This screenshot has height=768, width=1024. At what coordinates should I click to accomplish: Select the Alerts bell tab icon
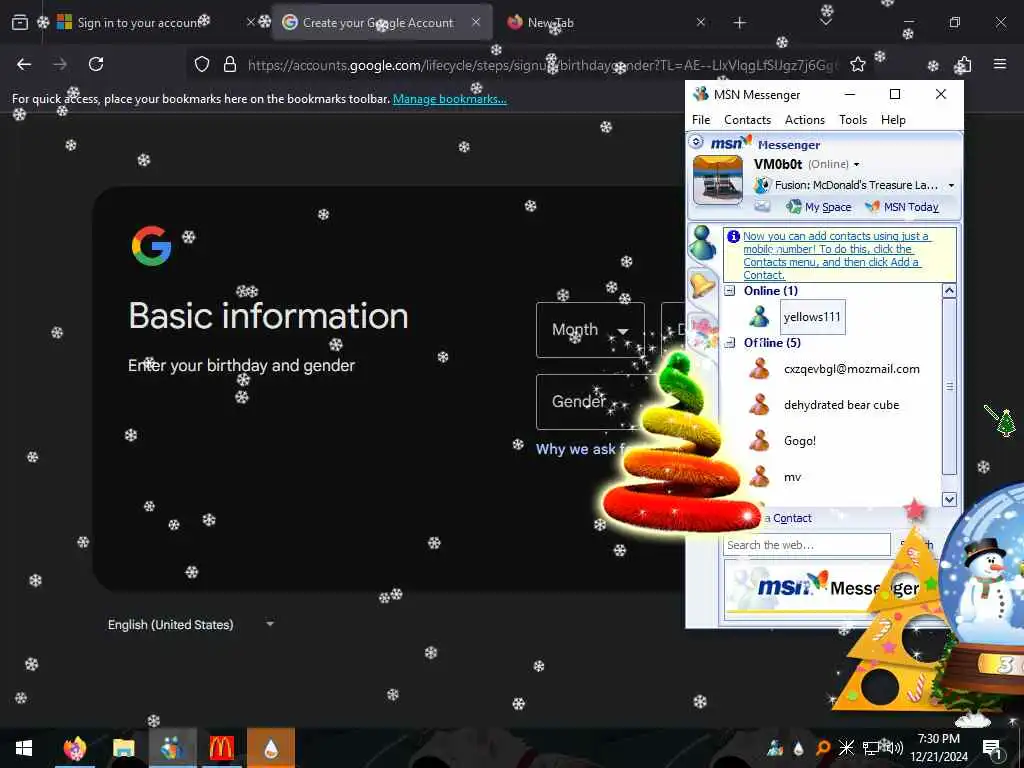[x=701, y=285]
